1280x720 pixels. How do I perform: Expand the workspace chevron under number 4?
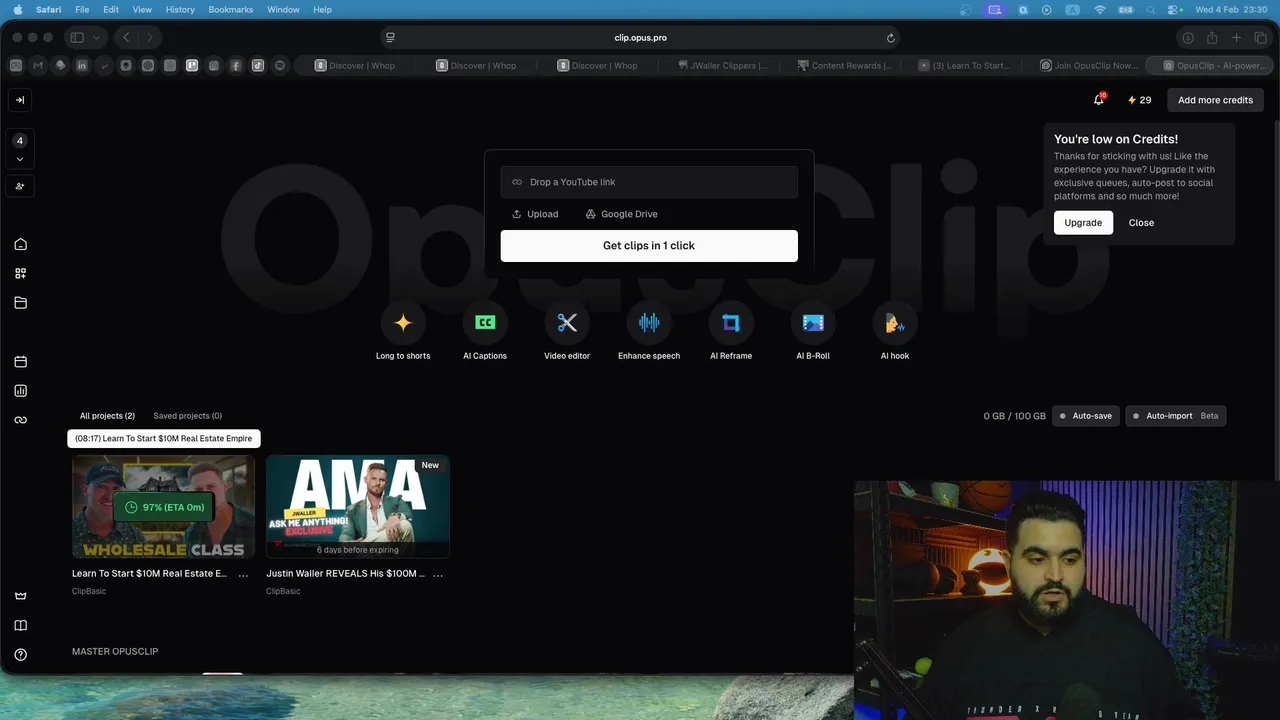coord(20,159)
